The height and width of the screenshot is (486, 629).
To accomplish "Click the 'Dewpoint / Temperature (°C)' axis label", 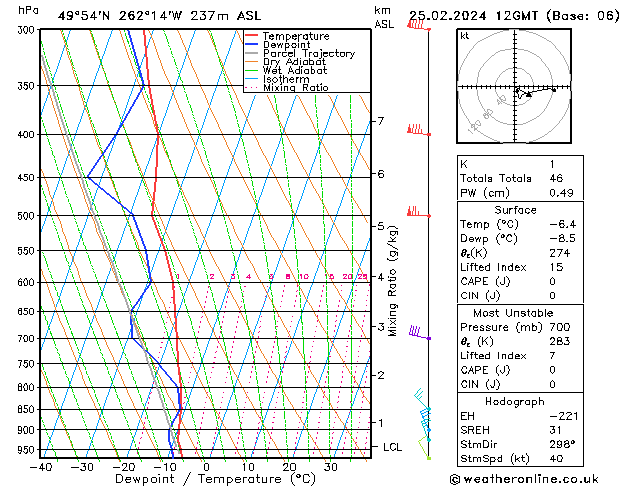I will [215, 479].
